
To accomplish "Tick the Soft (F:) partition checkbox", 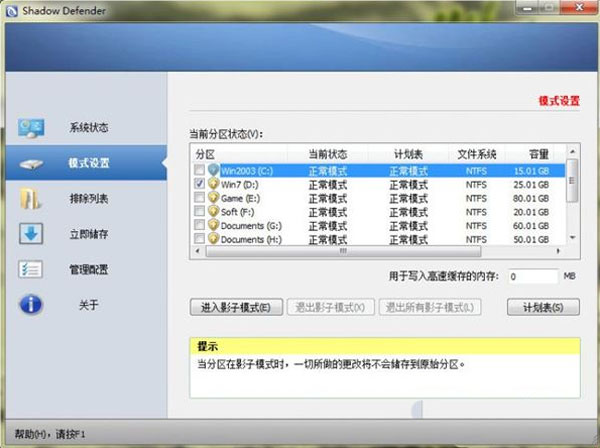I will point(199,211).
